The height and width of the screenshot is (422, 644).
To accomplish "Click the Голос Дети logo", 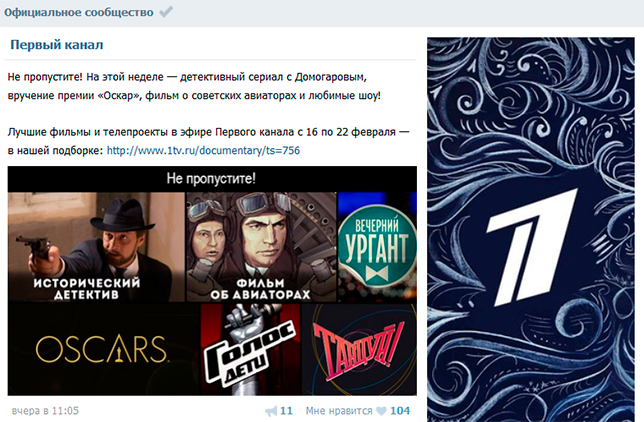I will [x=251, y=349].
